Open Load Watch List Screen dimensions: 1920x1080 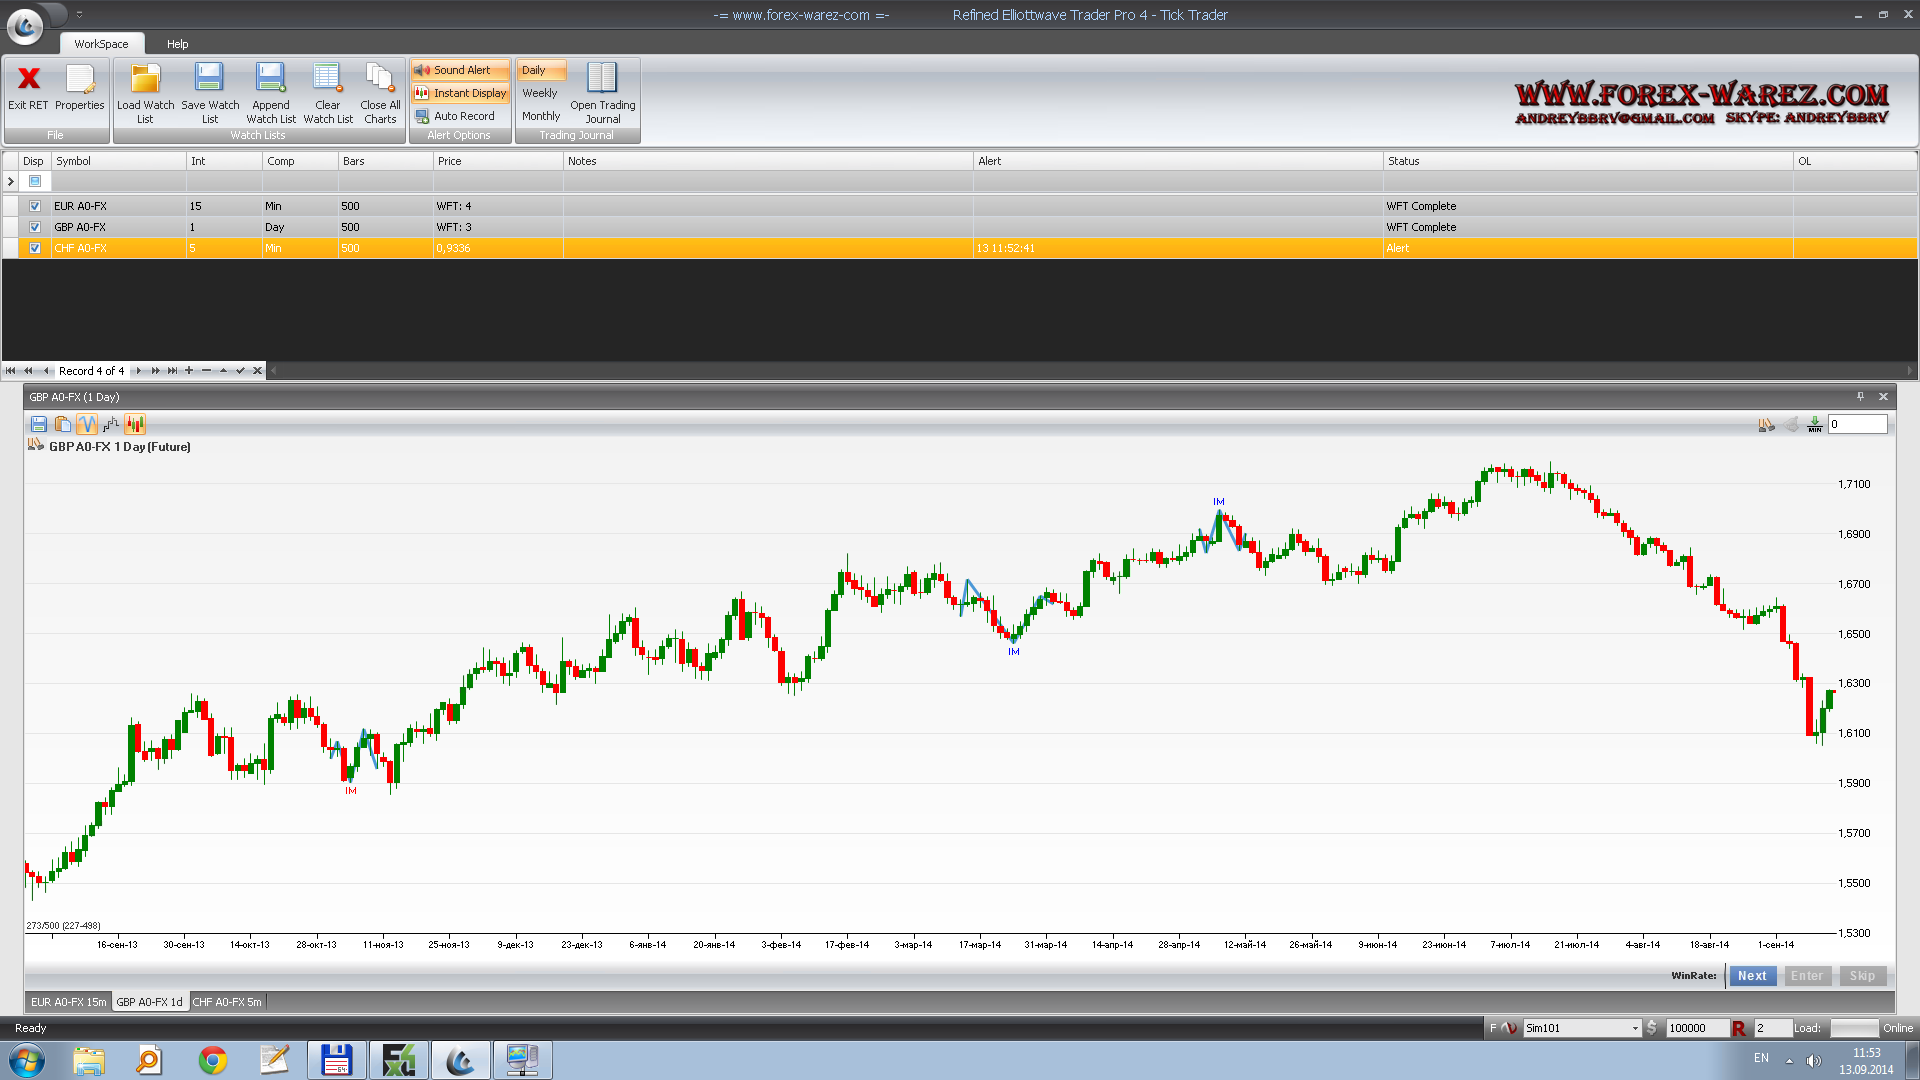[145, 90]
